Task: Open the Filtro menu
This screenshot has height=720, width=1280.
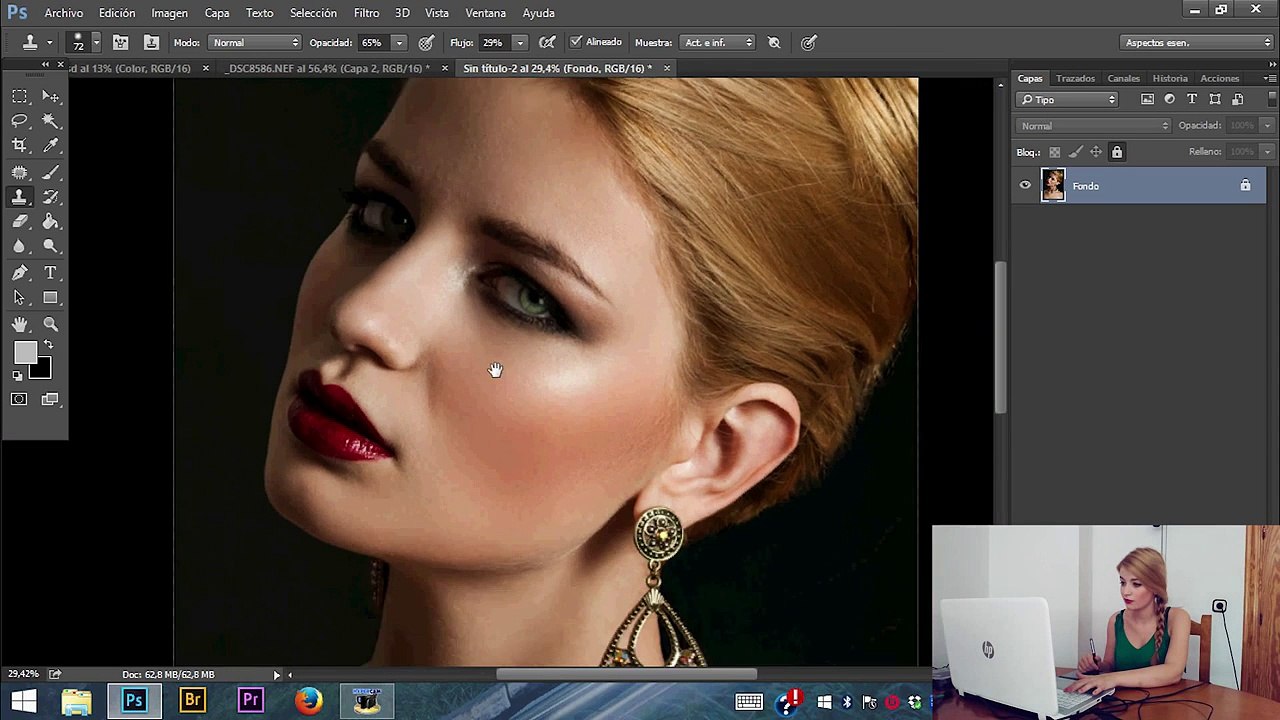Action: coord(366,13)
